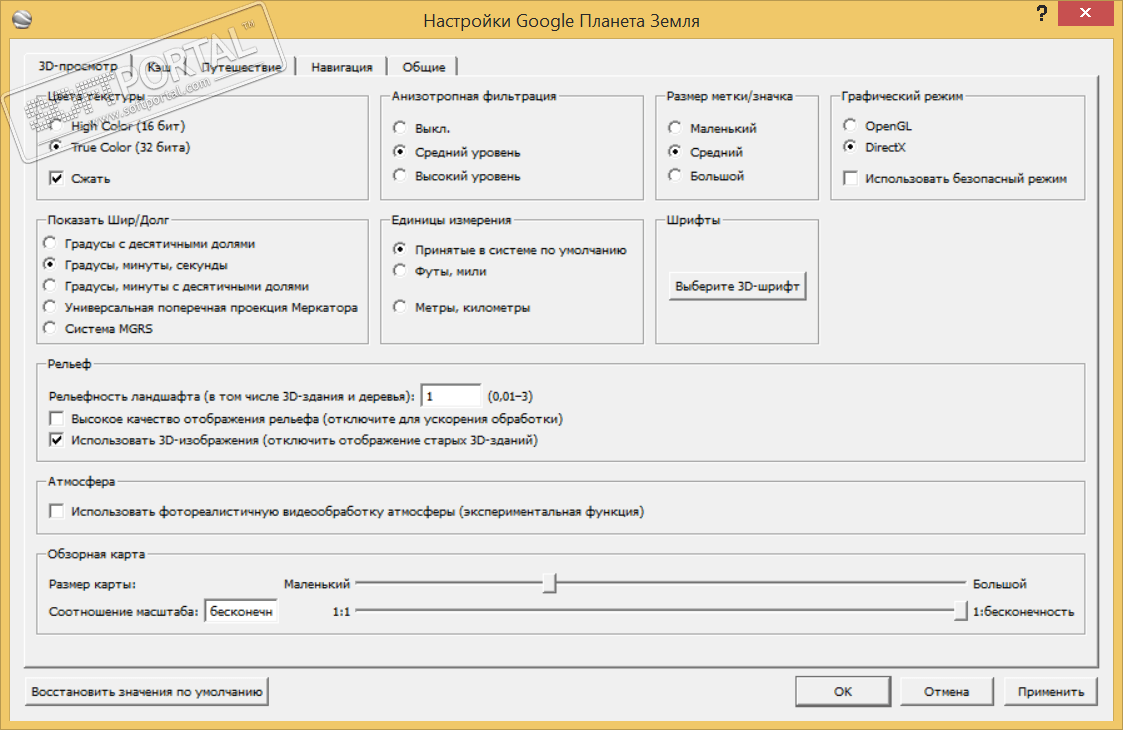Choose Высокий уровень anisotropic filtering
The image size is (1123, 730).
(457, 176)
